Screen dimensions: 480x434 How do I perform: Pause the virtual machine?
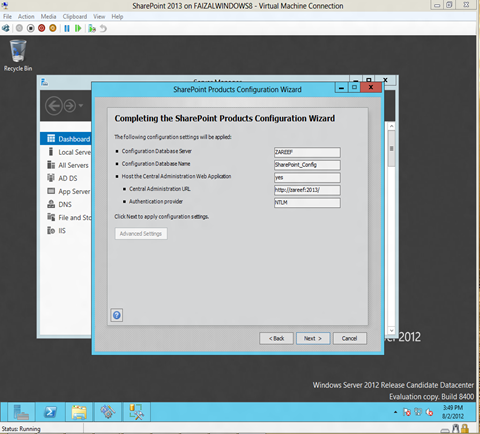67,28
